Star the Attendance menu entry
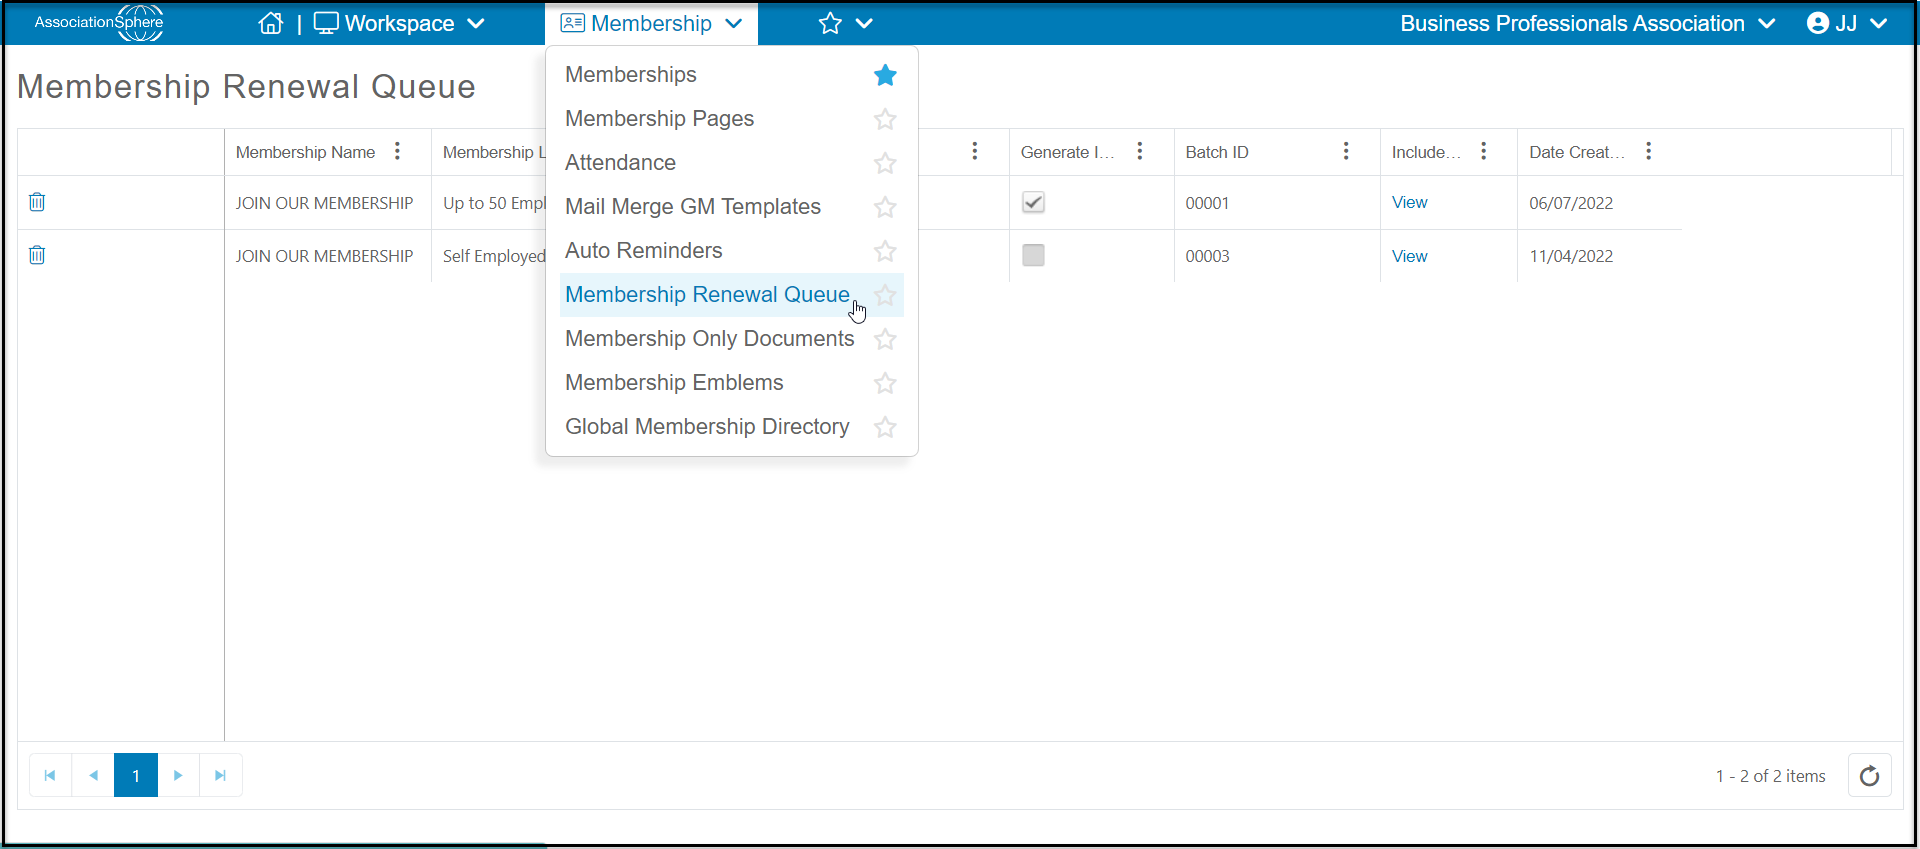 [x=885, y=163]
